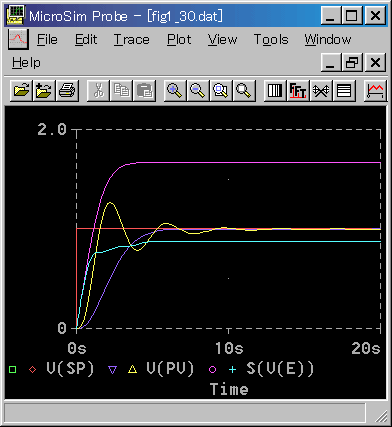Restore the inner fig1_30.dat document window

click(x=352, y=62)
